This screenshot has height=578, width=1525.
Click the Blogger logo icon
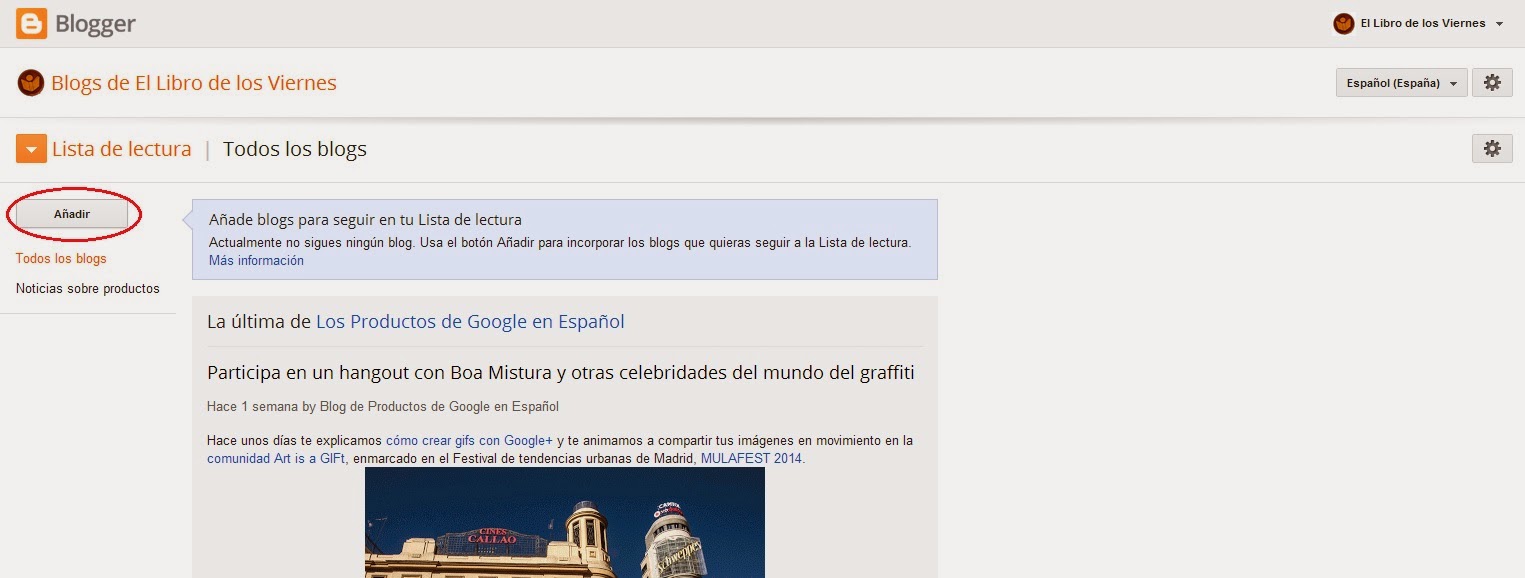point(31,23)
